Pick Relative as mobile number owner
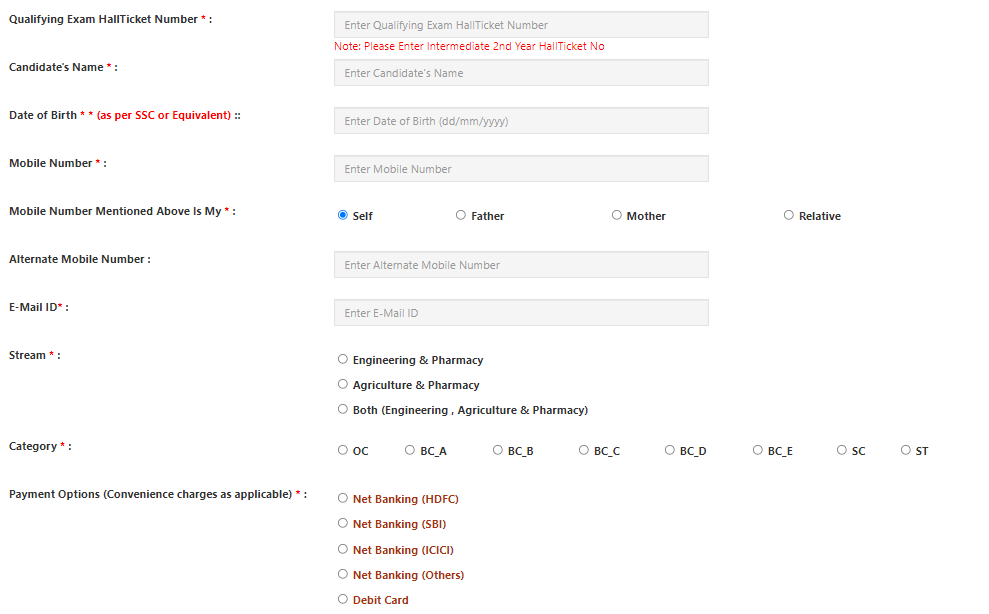Viewport: 989px width, 614px height. (788, 215)
